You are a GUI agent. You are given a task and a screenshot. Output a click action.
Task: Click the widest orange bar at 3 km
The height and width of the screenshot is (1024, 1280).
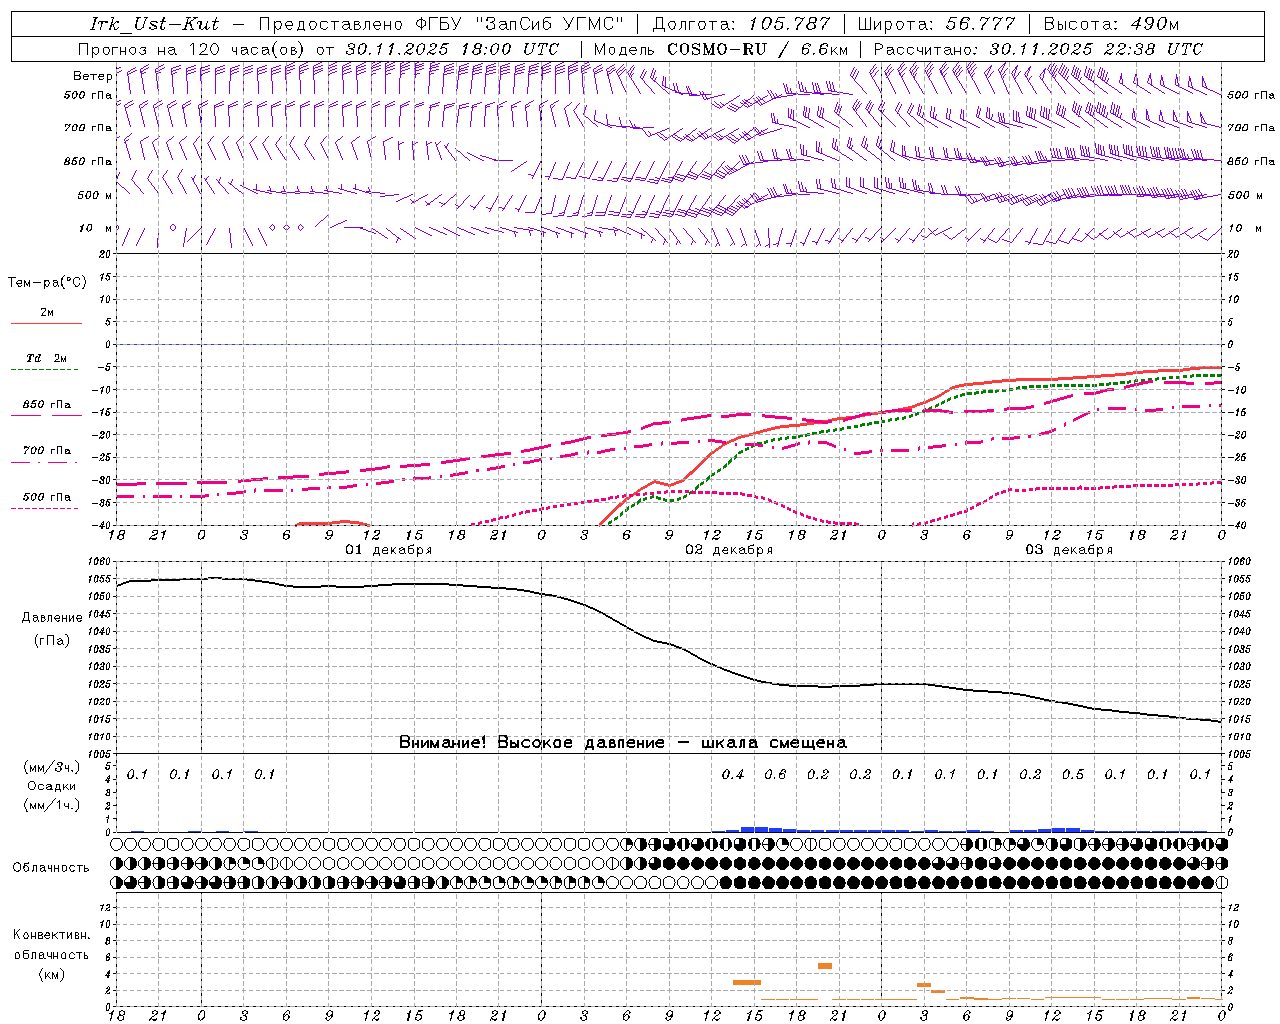747,982
